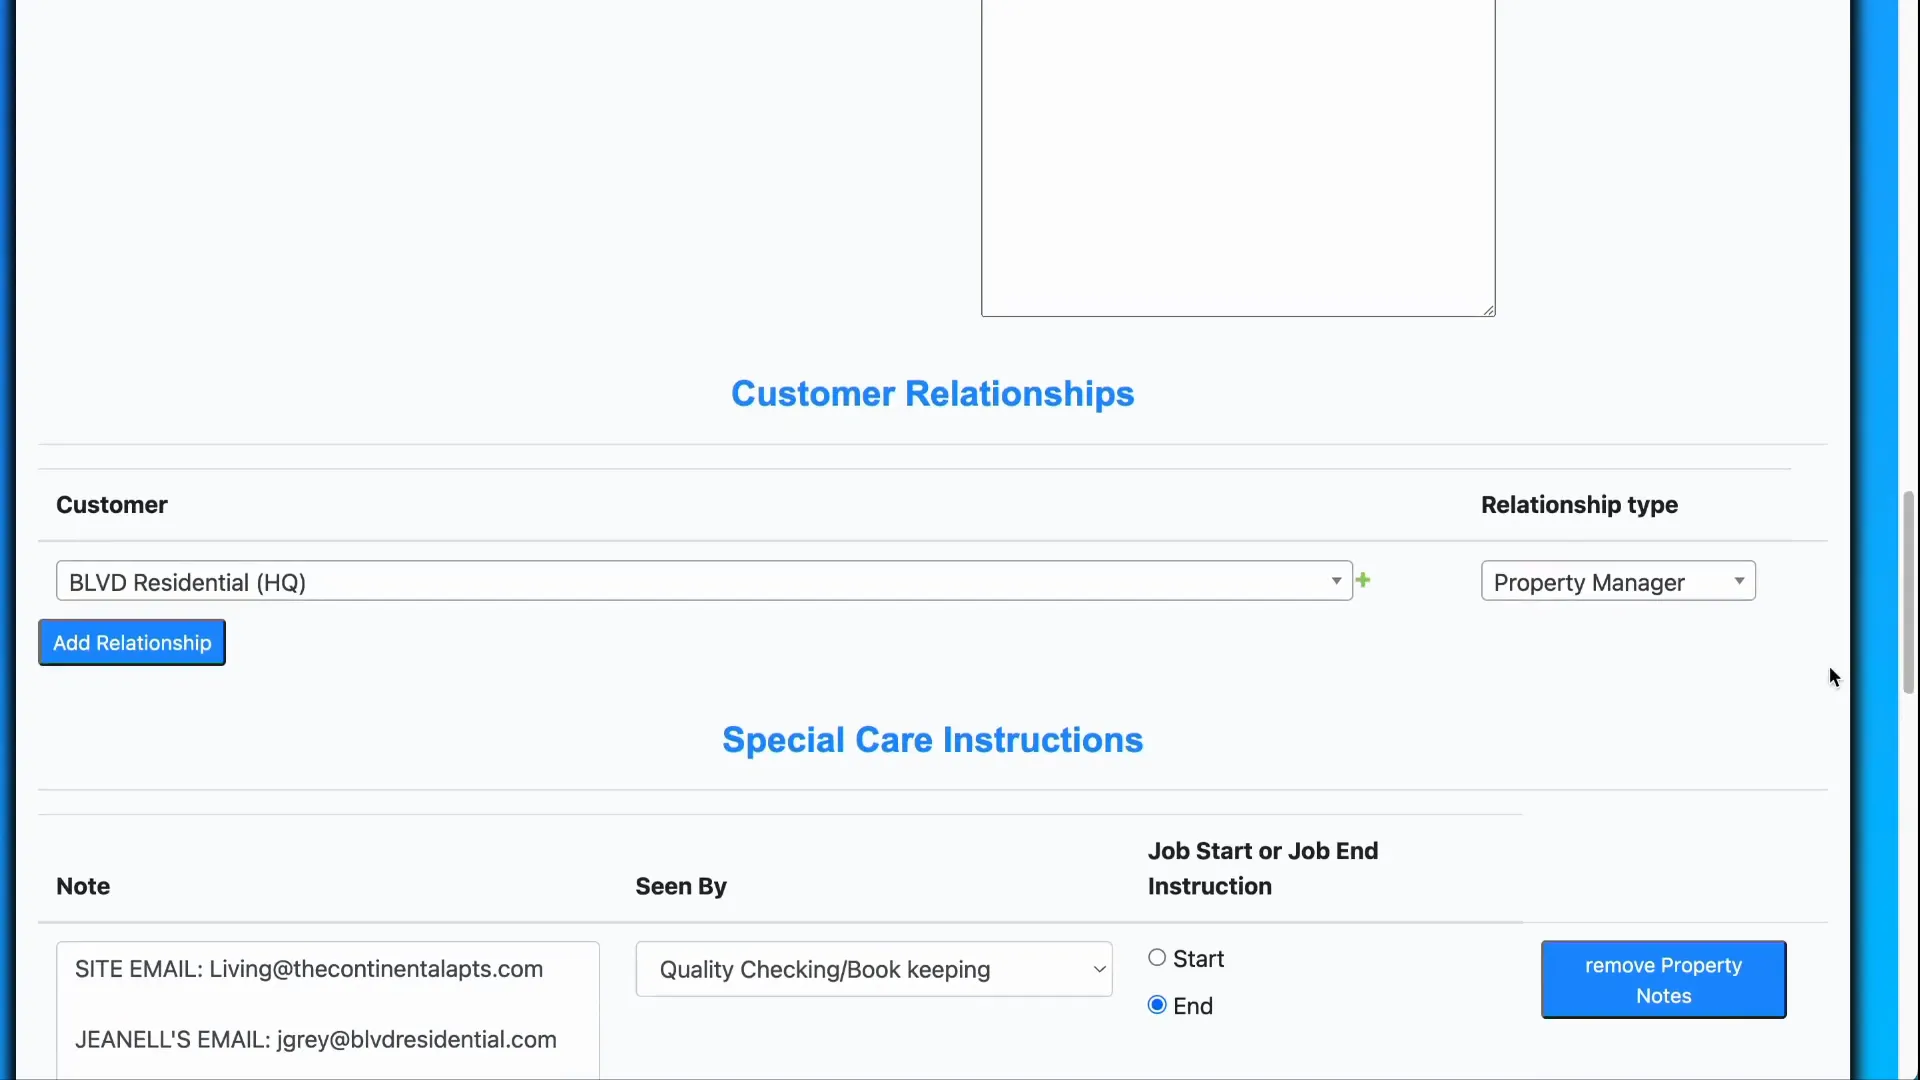Click Jeanell's email jgrey@blvdresidential.com
Screen dimensions: 1920x1080
(316, 1040)
